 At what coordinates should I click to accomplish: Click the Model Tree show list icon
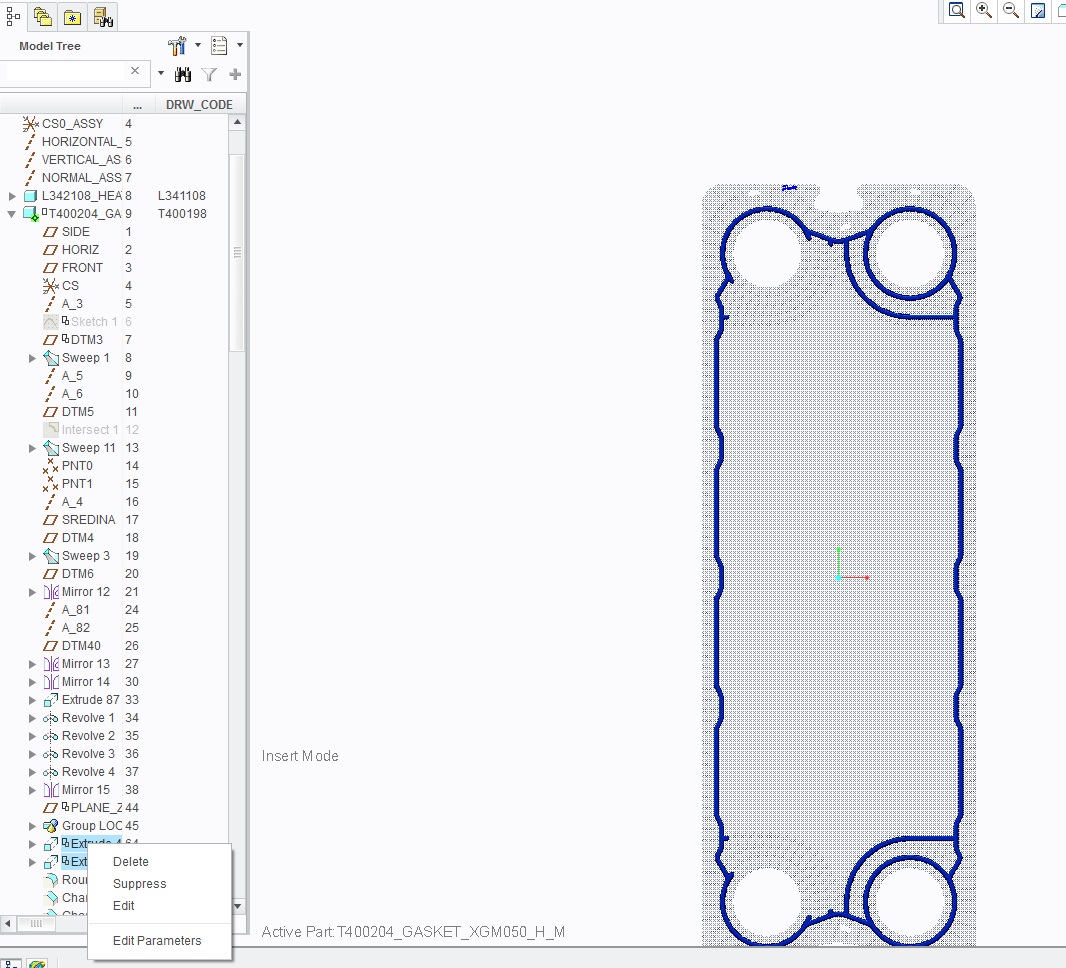[219, 46]
